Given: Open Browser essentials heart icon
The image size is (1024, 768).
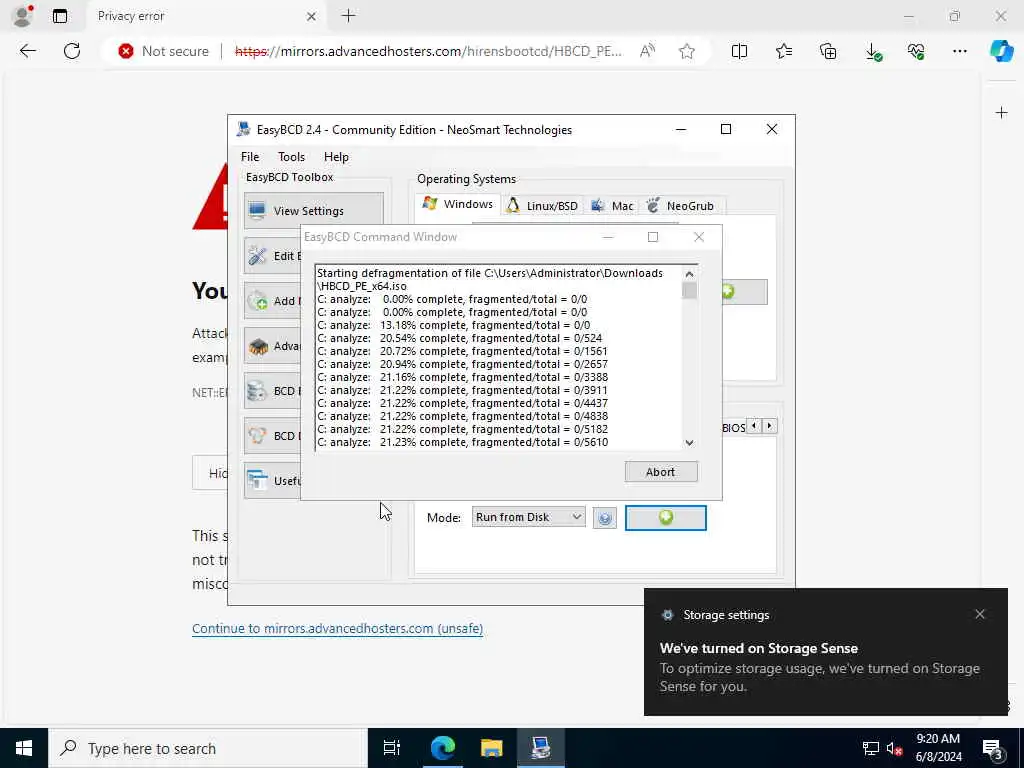Looking at the screenshot, I should tap(916, 51).
